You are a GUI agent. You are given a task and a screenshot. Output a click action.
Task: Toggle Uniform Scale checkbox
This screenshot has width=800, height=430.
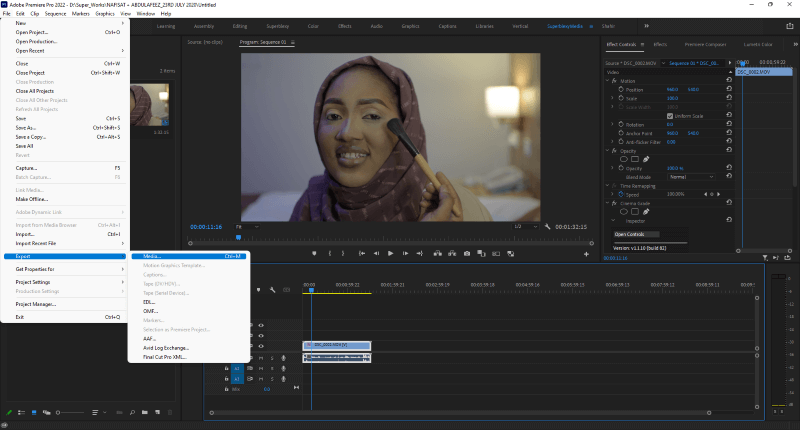click(670, 116)
